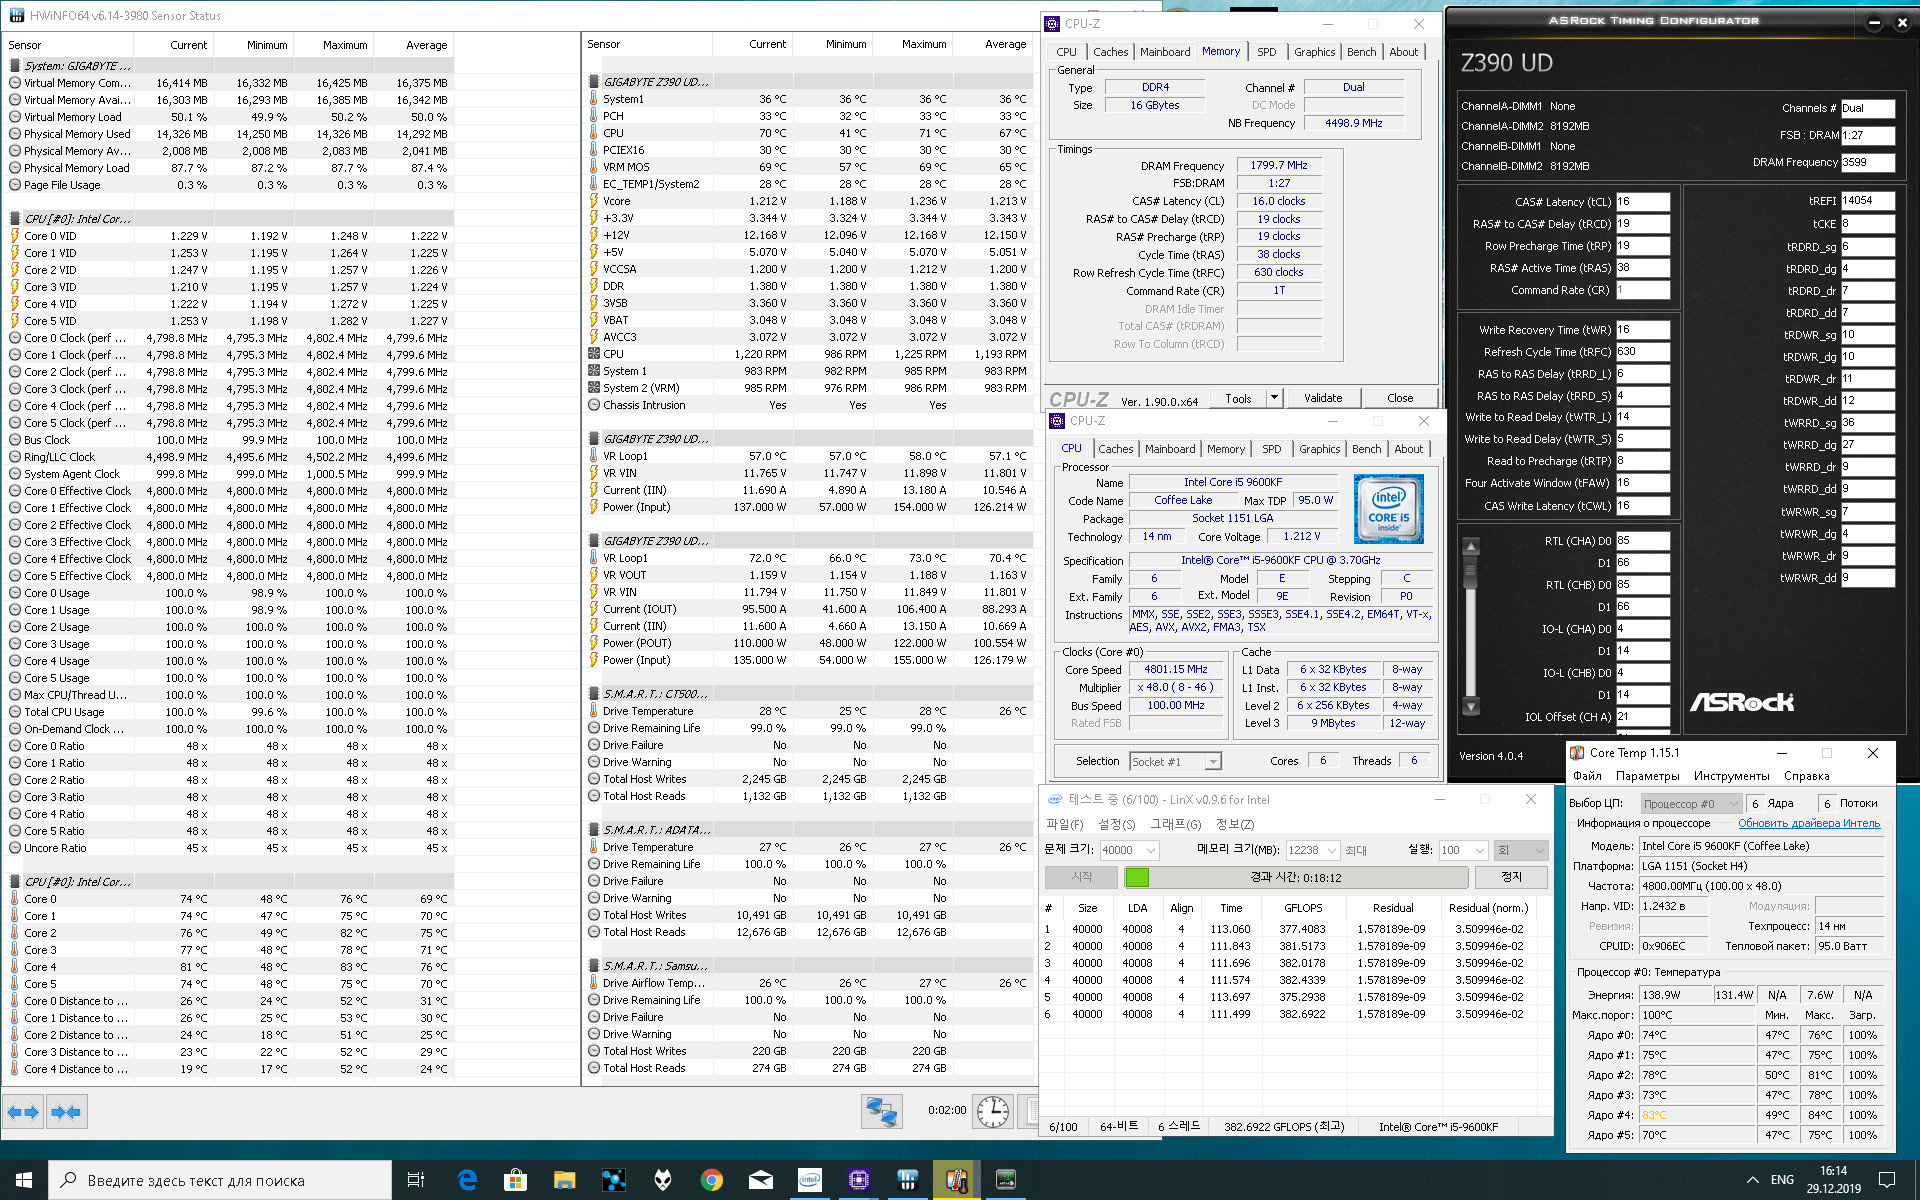Click the Validate button in CPU-Z
Image resolution: width=1920 pixels, height=1200 pixels.
click(1322, 398)
